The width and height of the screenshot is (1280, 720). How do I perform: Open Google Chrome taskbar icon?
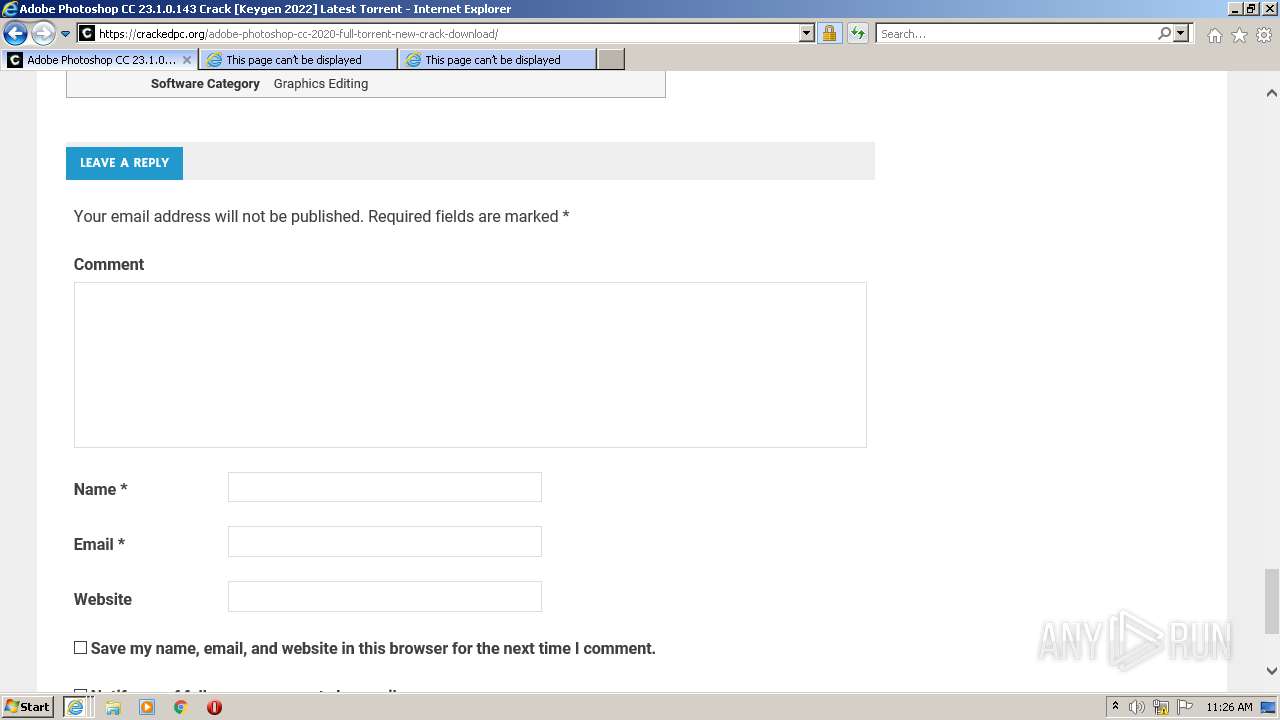181,707
